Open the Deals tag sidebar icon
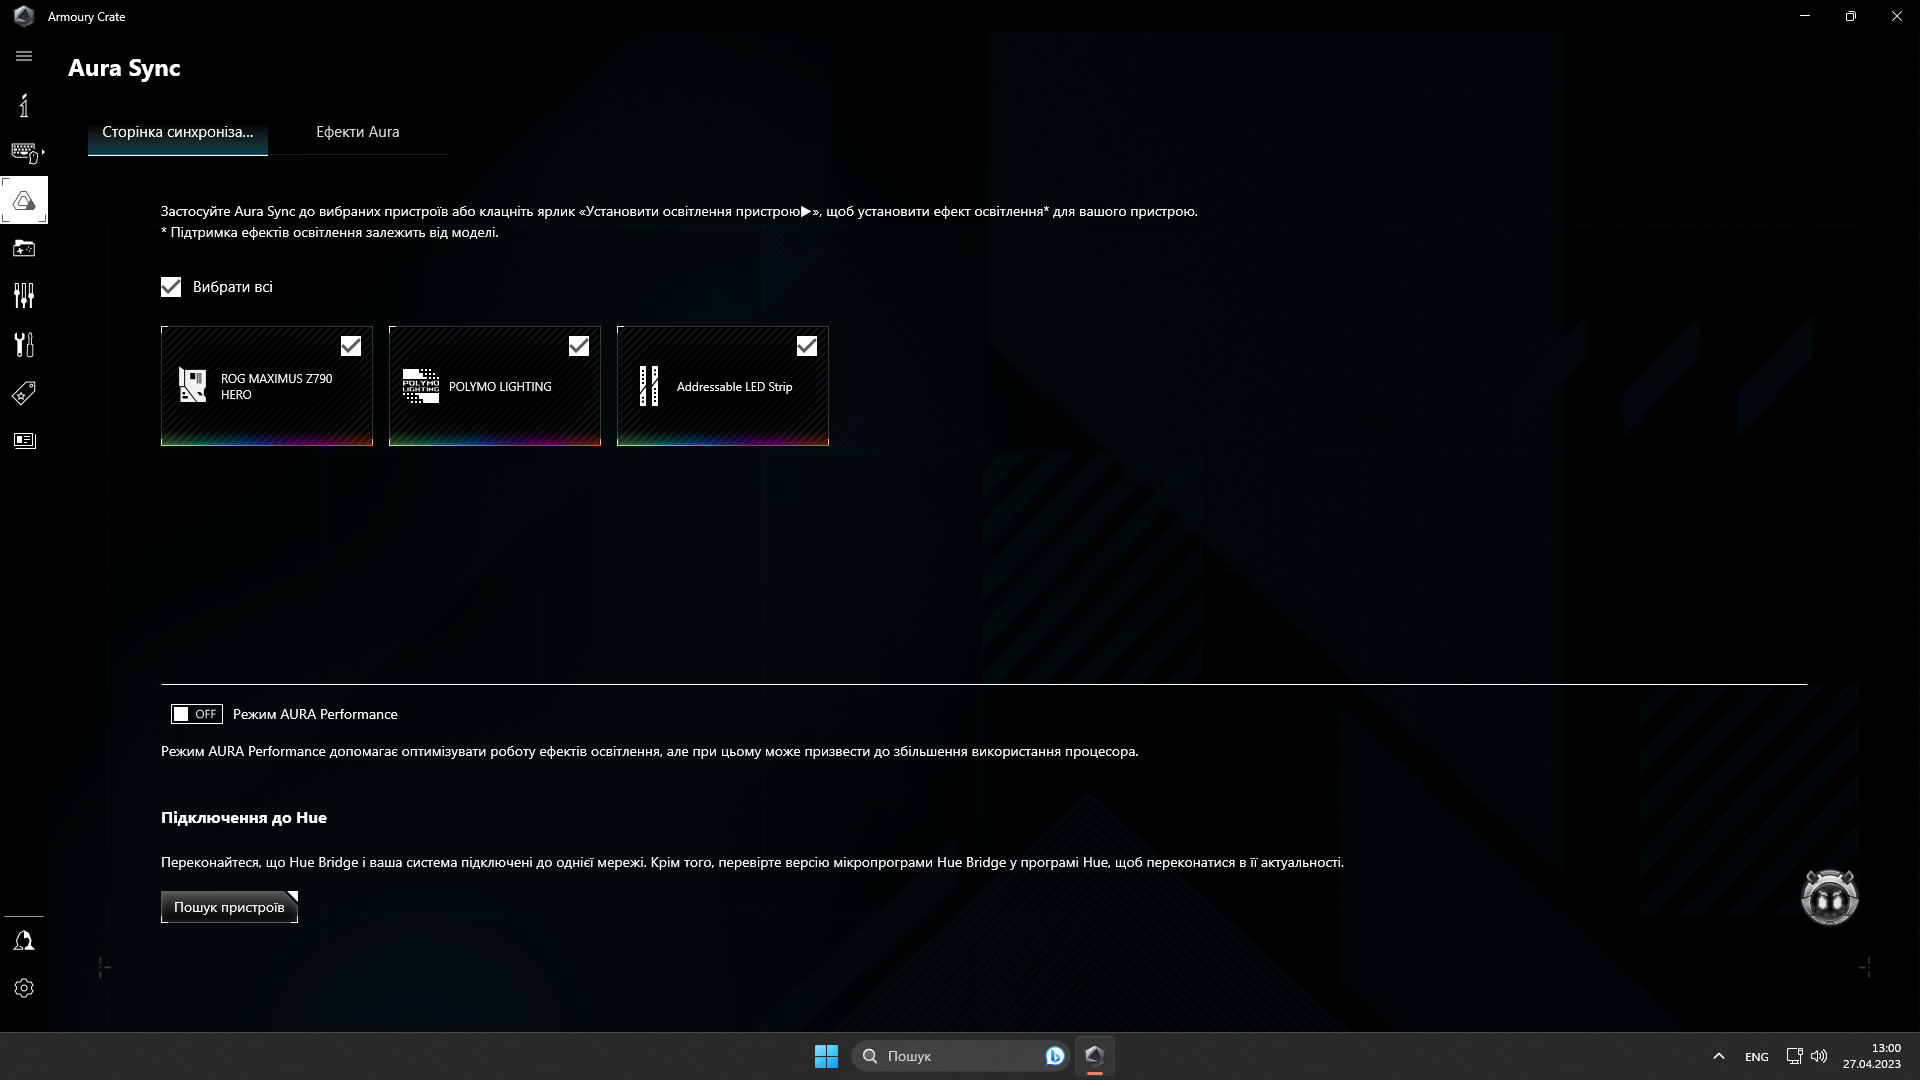 [24, 392]
